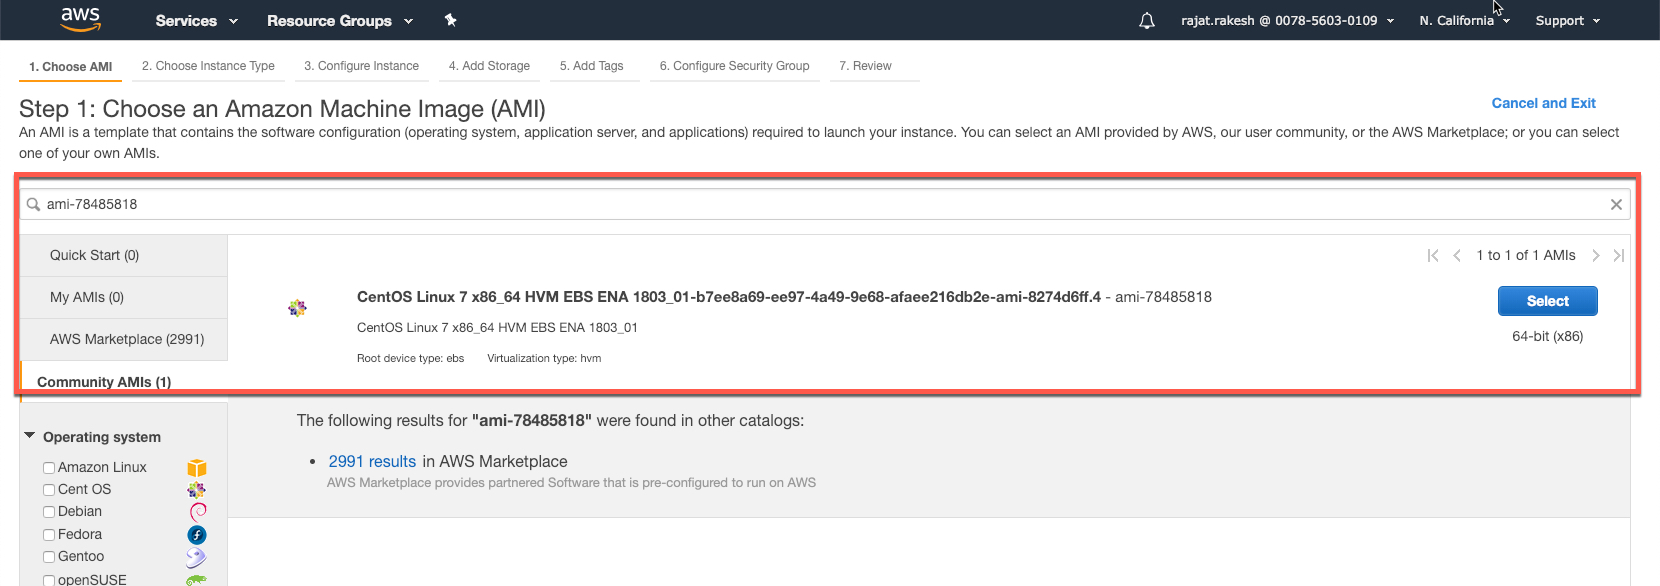Click '1 to 1 of 1 AMIs' text
1660x586 pixels.
click(1526, 256)
